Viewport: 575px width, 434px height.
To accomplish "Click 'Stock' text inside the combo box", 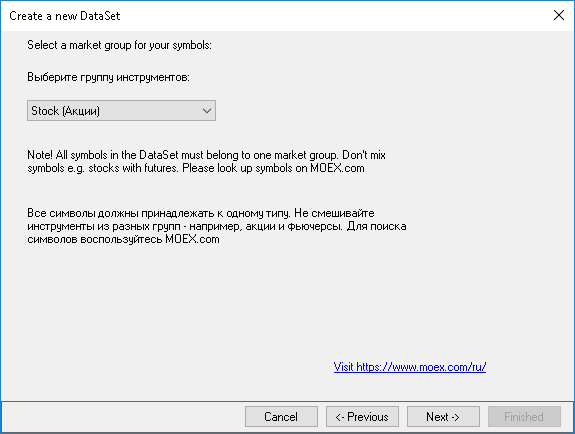I will click(45, 111).
